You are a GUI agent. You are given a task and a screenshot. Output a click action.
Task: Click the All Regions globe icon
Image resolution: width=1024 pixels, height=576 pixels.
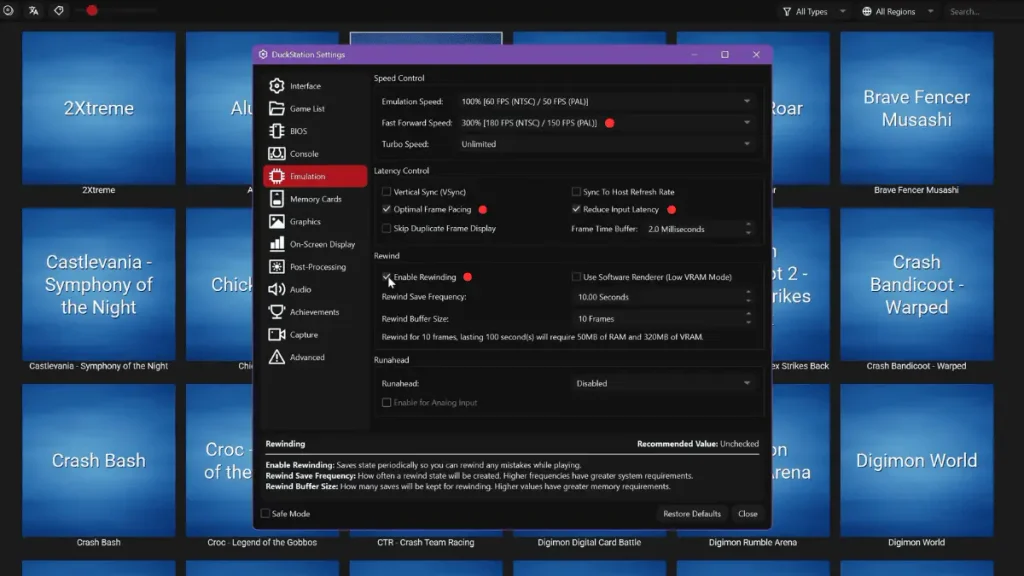867,11
